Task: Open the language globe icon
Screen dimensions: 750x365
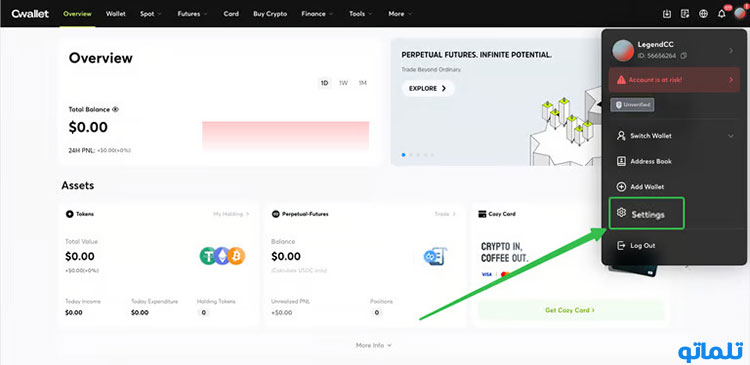Action: [x=703, y=14]
